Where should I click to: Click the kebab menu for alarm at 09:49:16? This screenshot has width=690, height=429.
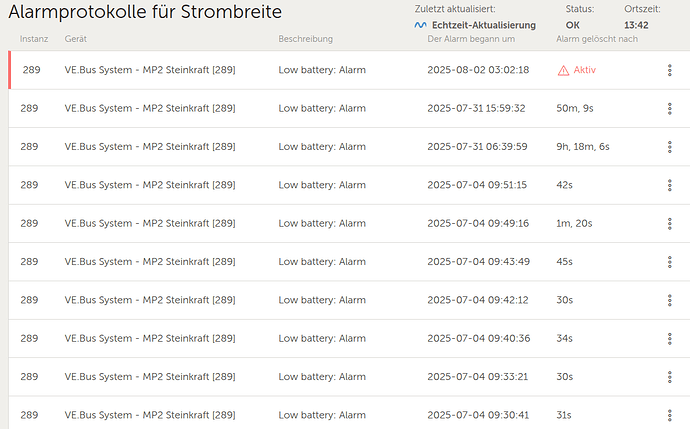point(669,223)
